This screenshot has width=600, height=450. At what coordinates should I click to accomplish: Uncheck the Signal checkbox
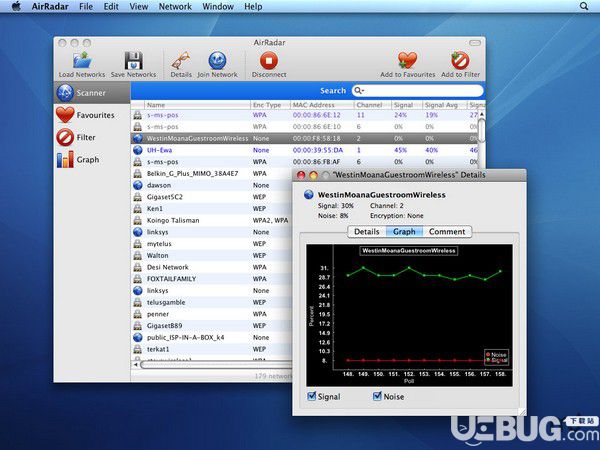click(312, 396)
